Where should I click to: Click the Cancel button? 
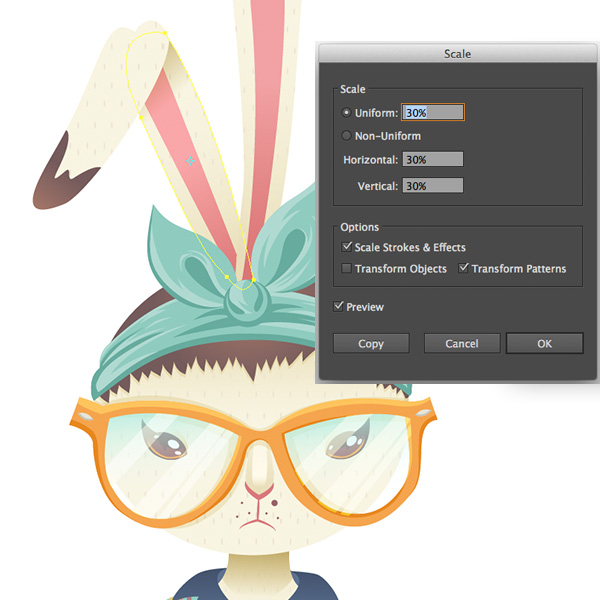click(462, 343)
